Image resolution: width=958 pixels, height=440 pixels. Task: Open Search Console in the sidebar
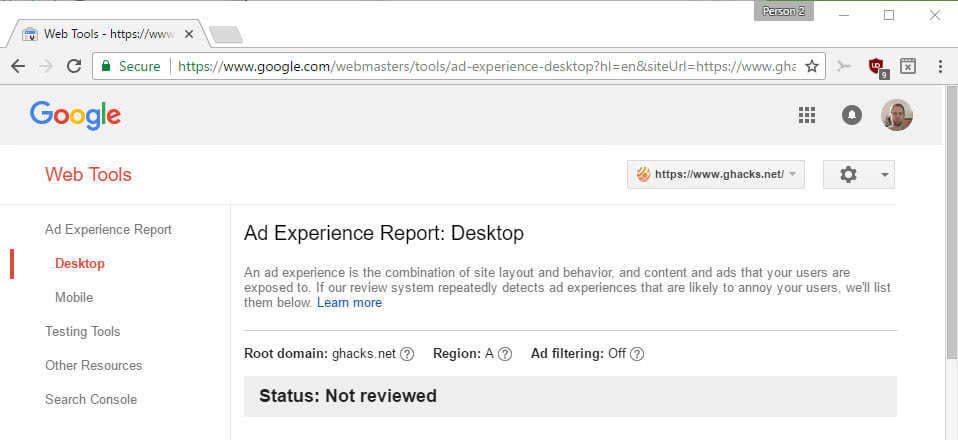tap(91, 400)
